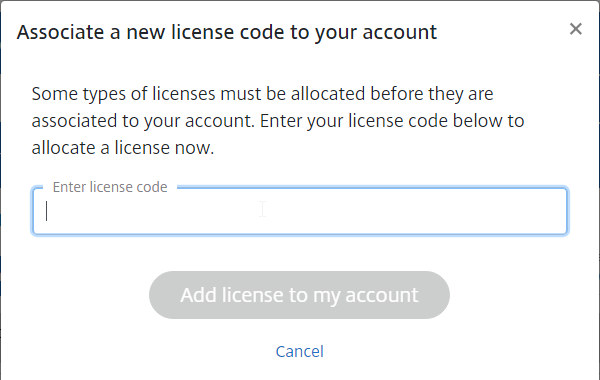
Task: Place cursor inside the license code text box
Action: [x=300, y=211]
